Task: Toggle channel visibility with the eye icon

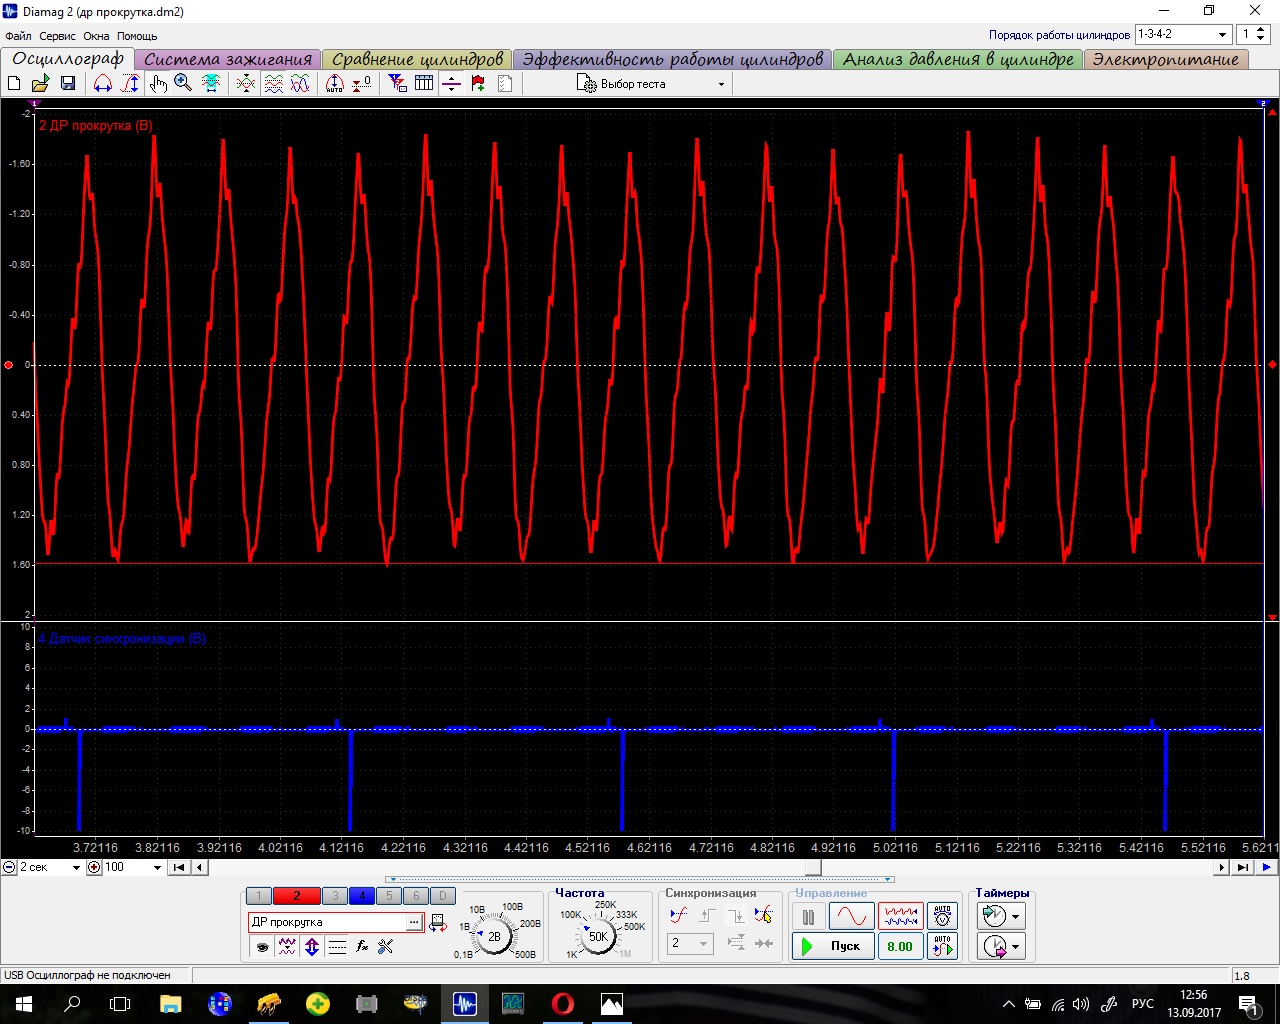Action: pyautogui.click(x=263, y=946)
